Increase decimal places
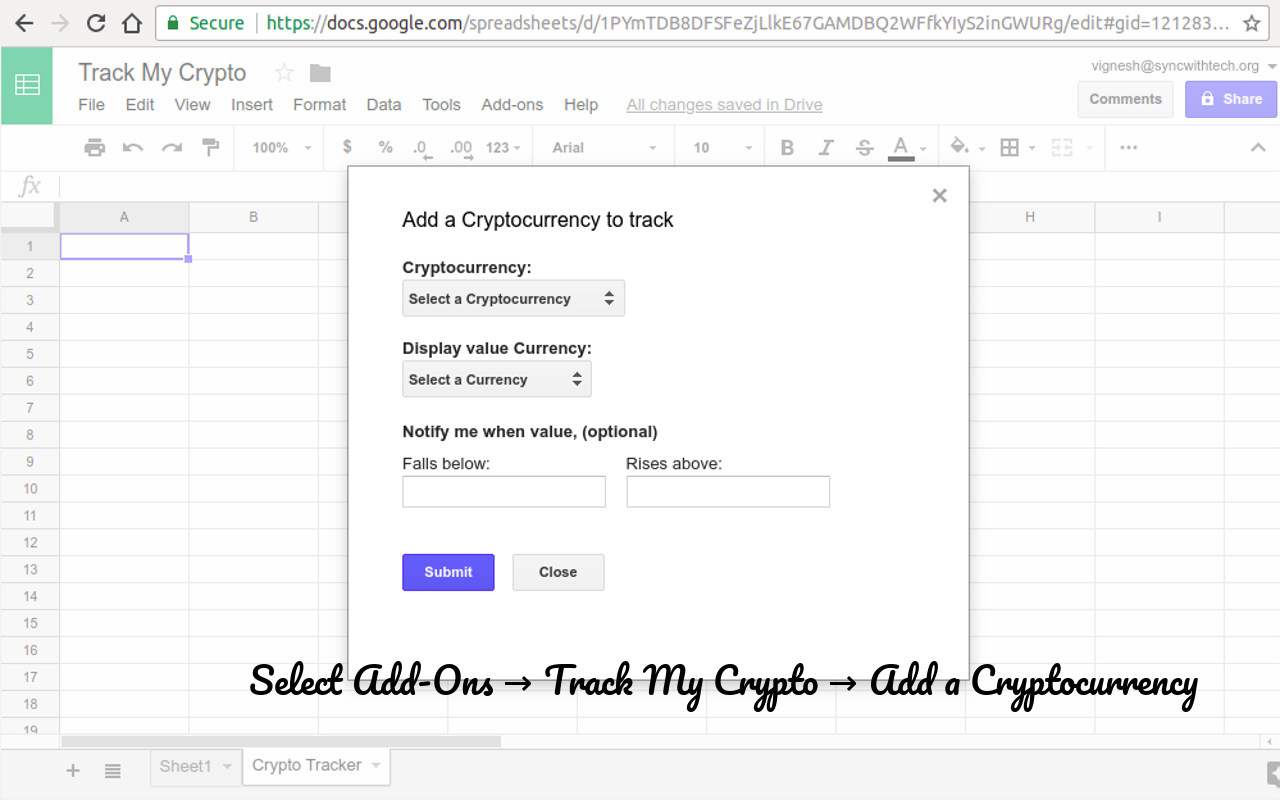The height and width of the screenshot is (800, 1280). pos(461,148)
